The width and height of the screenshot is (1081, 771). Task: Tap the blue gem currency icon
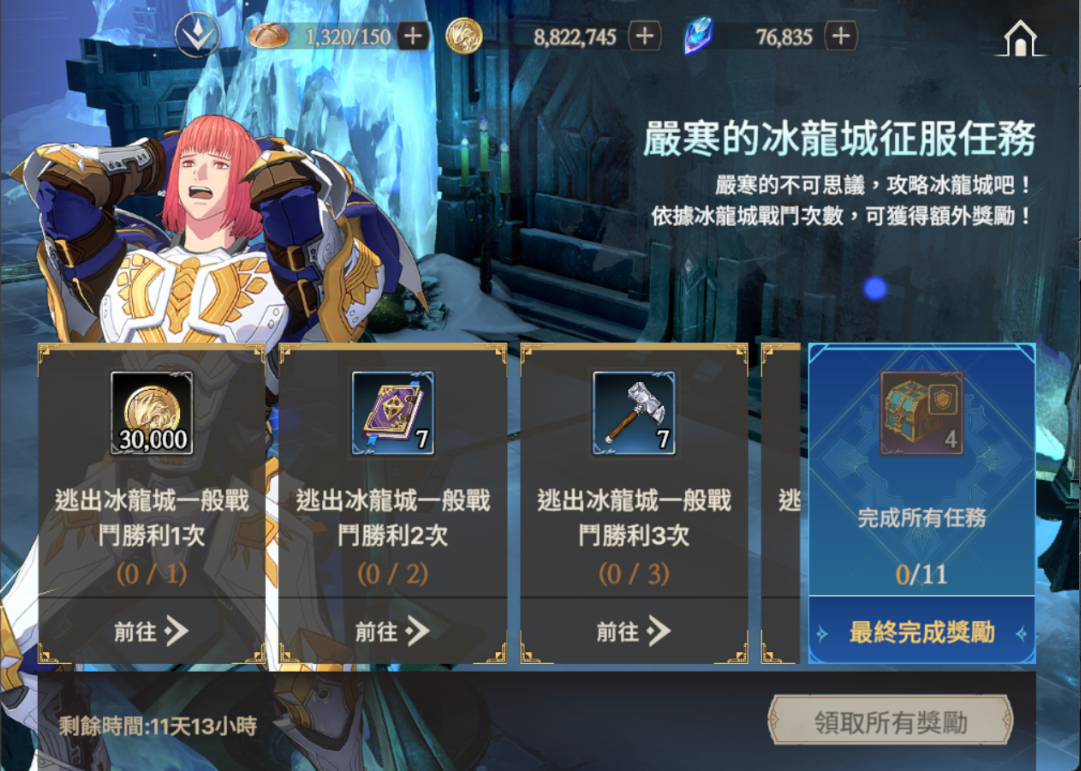coord(698,36)
